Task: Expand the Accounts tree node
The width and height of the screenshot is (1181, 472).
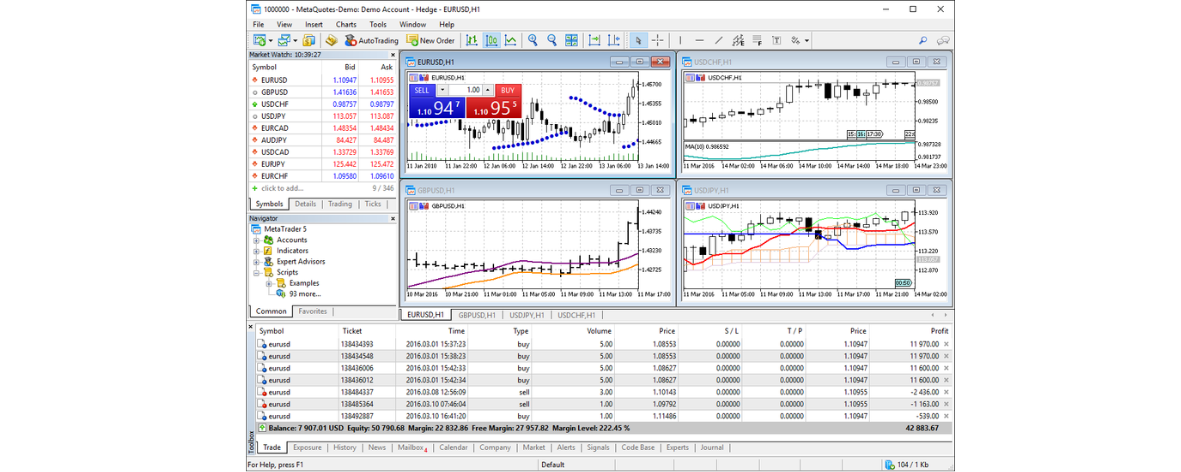Action: tap(256, 240)
